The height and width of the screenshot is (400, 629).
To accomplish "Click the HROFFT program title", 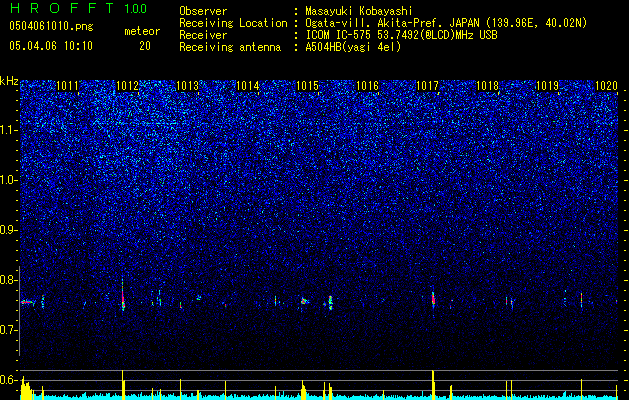I will [63, 8].
